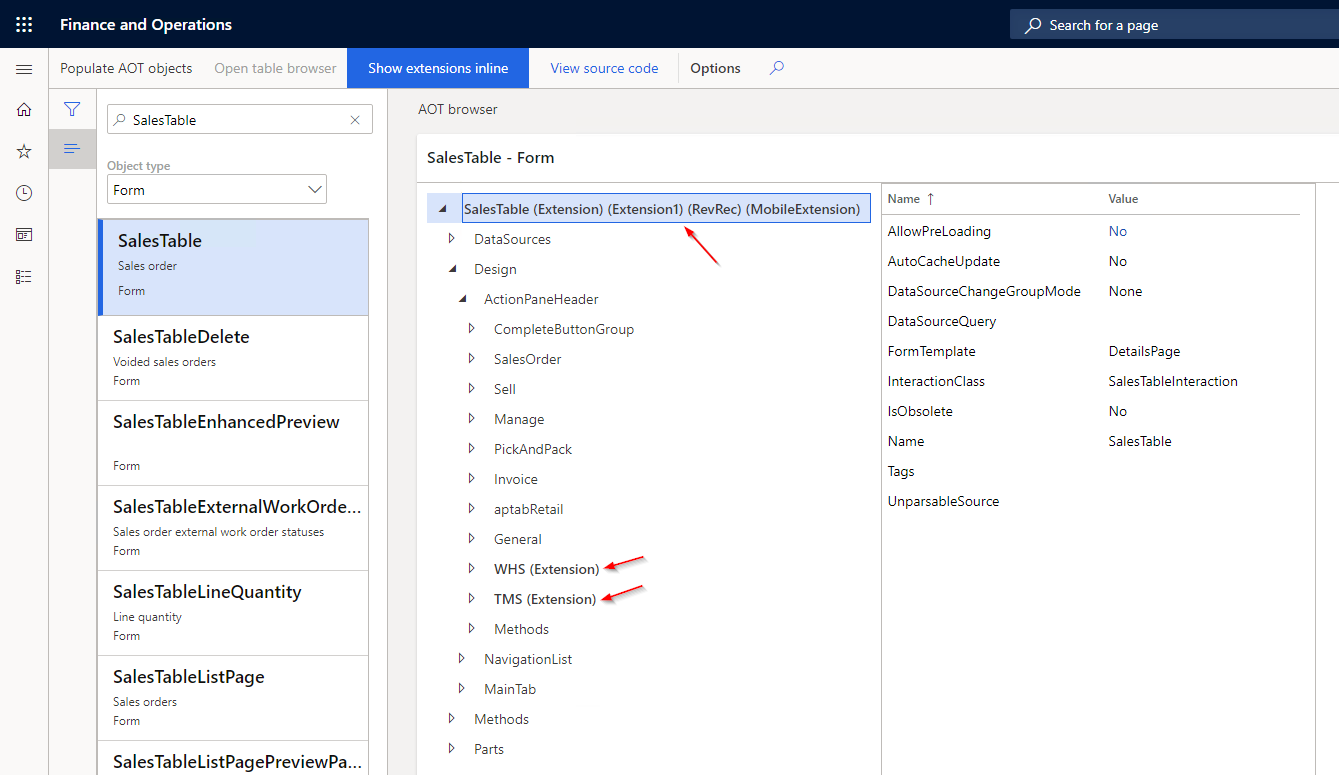The width and height of the screenshot is (1339, 775).
Task: Open the app launcher waffle icon
Action: coord(24,24)
